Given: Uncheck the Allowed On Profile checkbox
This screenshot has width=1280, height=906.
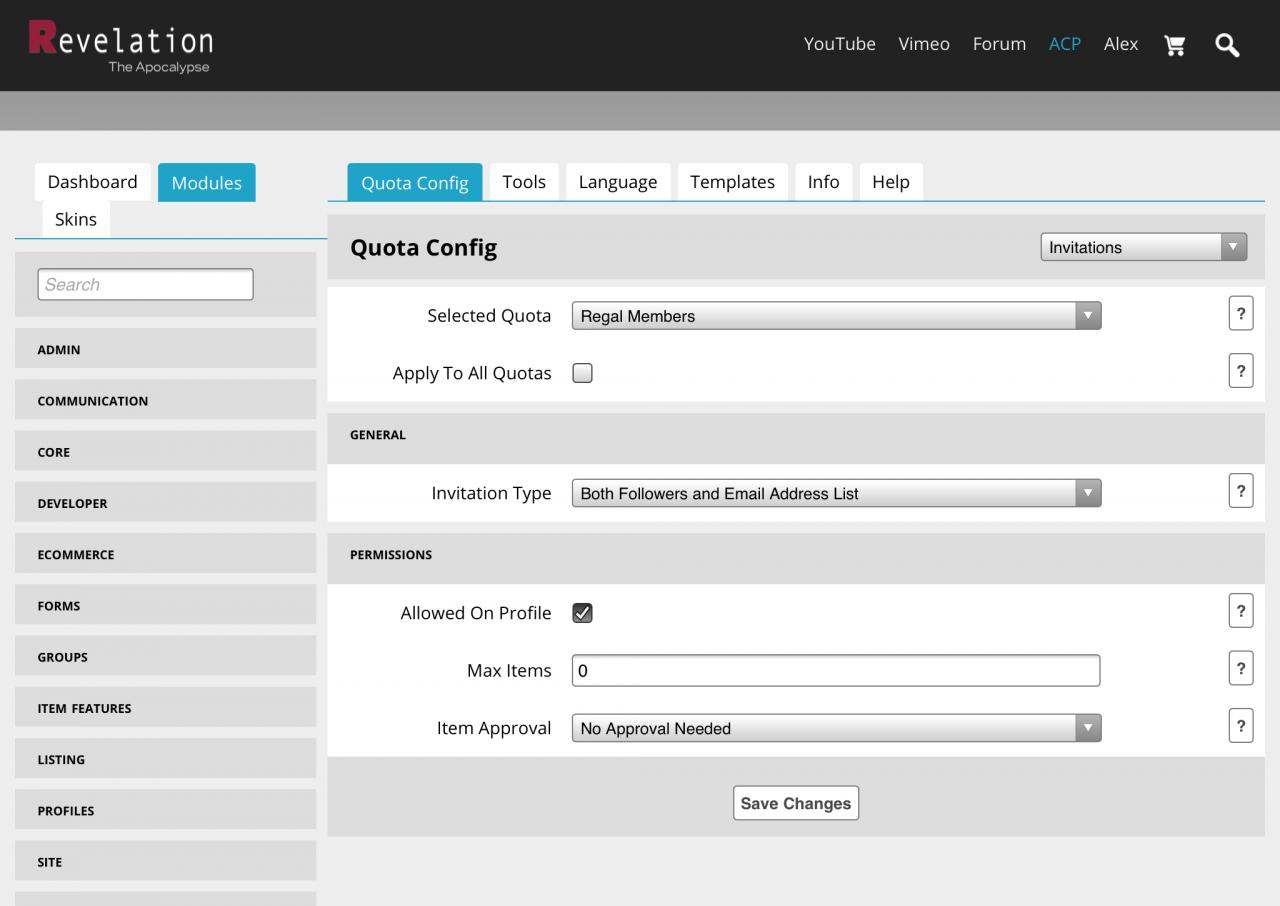Looking at the screenshot, I should (582, 613).
